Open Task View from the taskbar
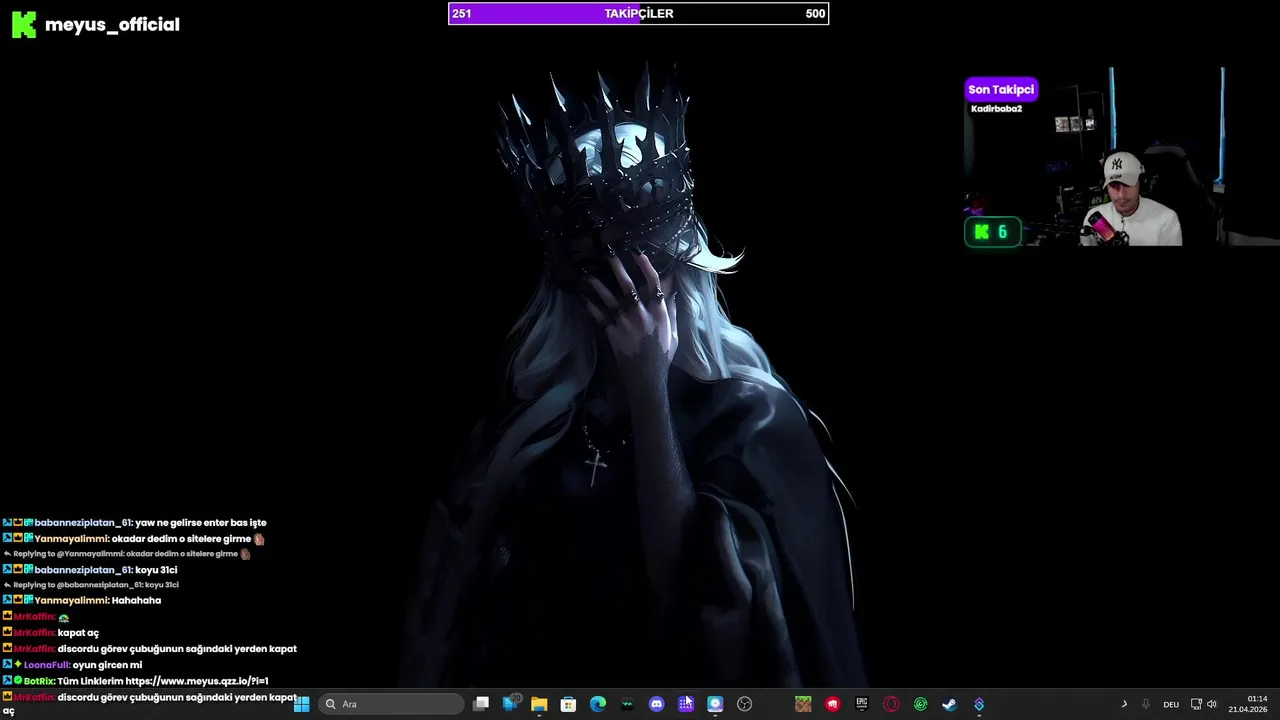Viewport: 1280px width, 720px height. [481, 704]
